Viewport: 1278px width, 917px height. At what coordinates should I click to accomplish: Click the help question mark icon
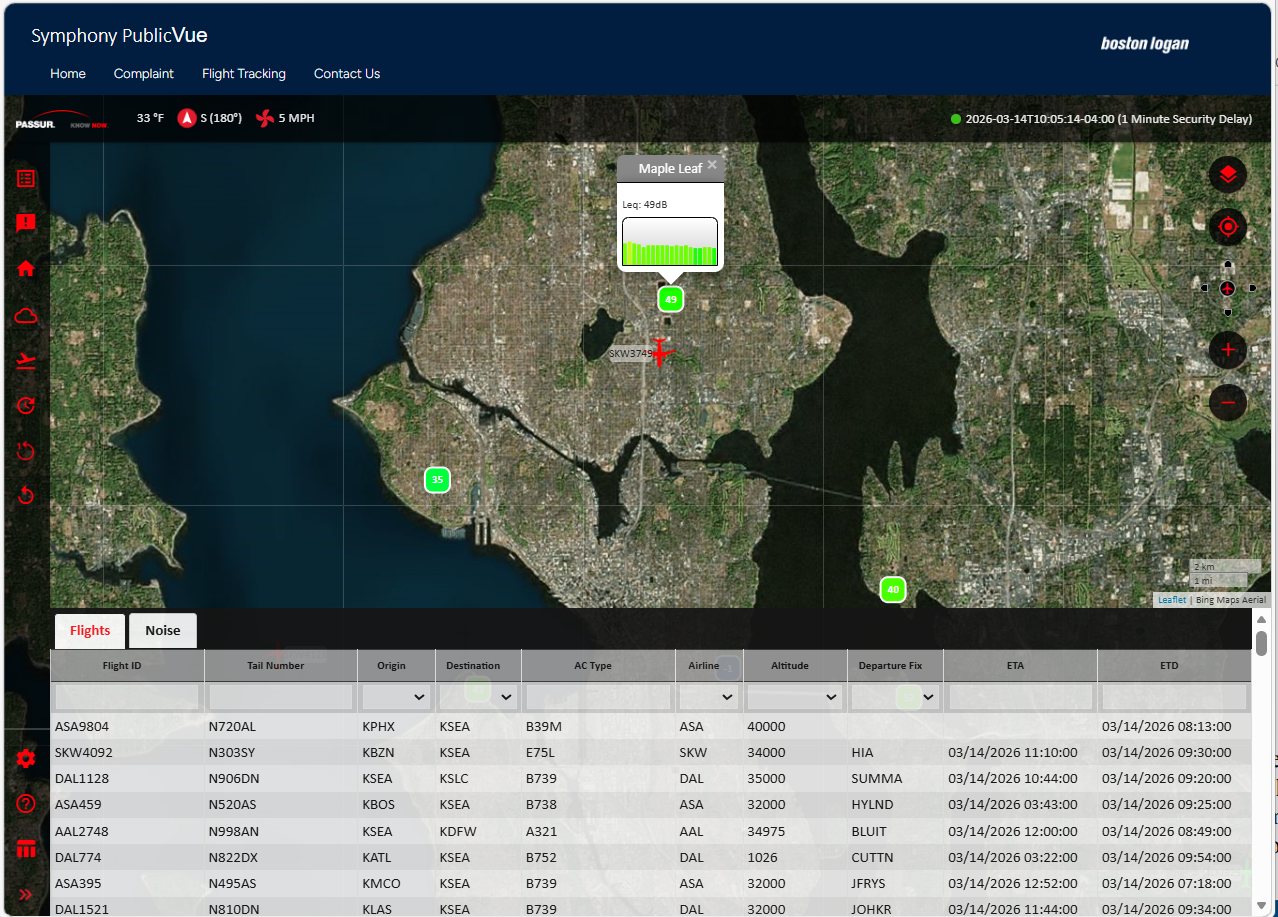(x=26, y=803)
